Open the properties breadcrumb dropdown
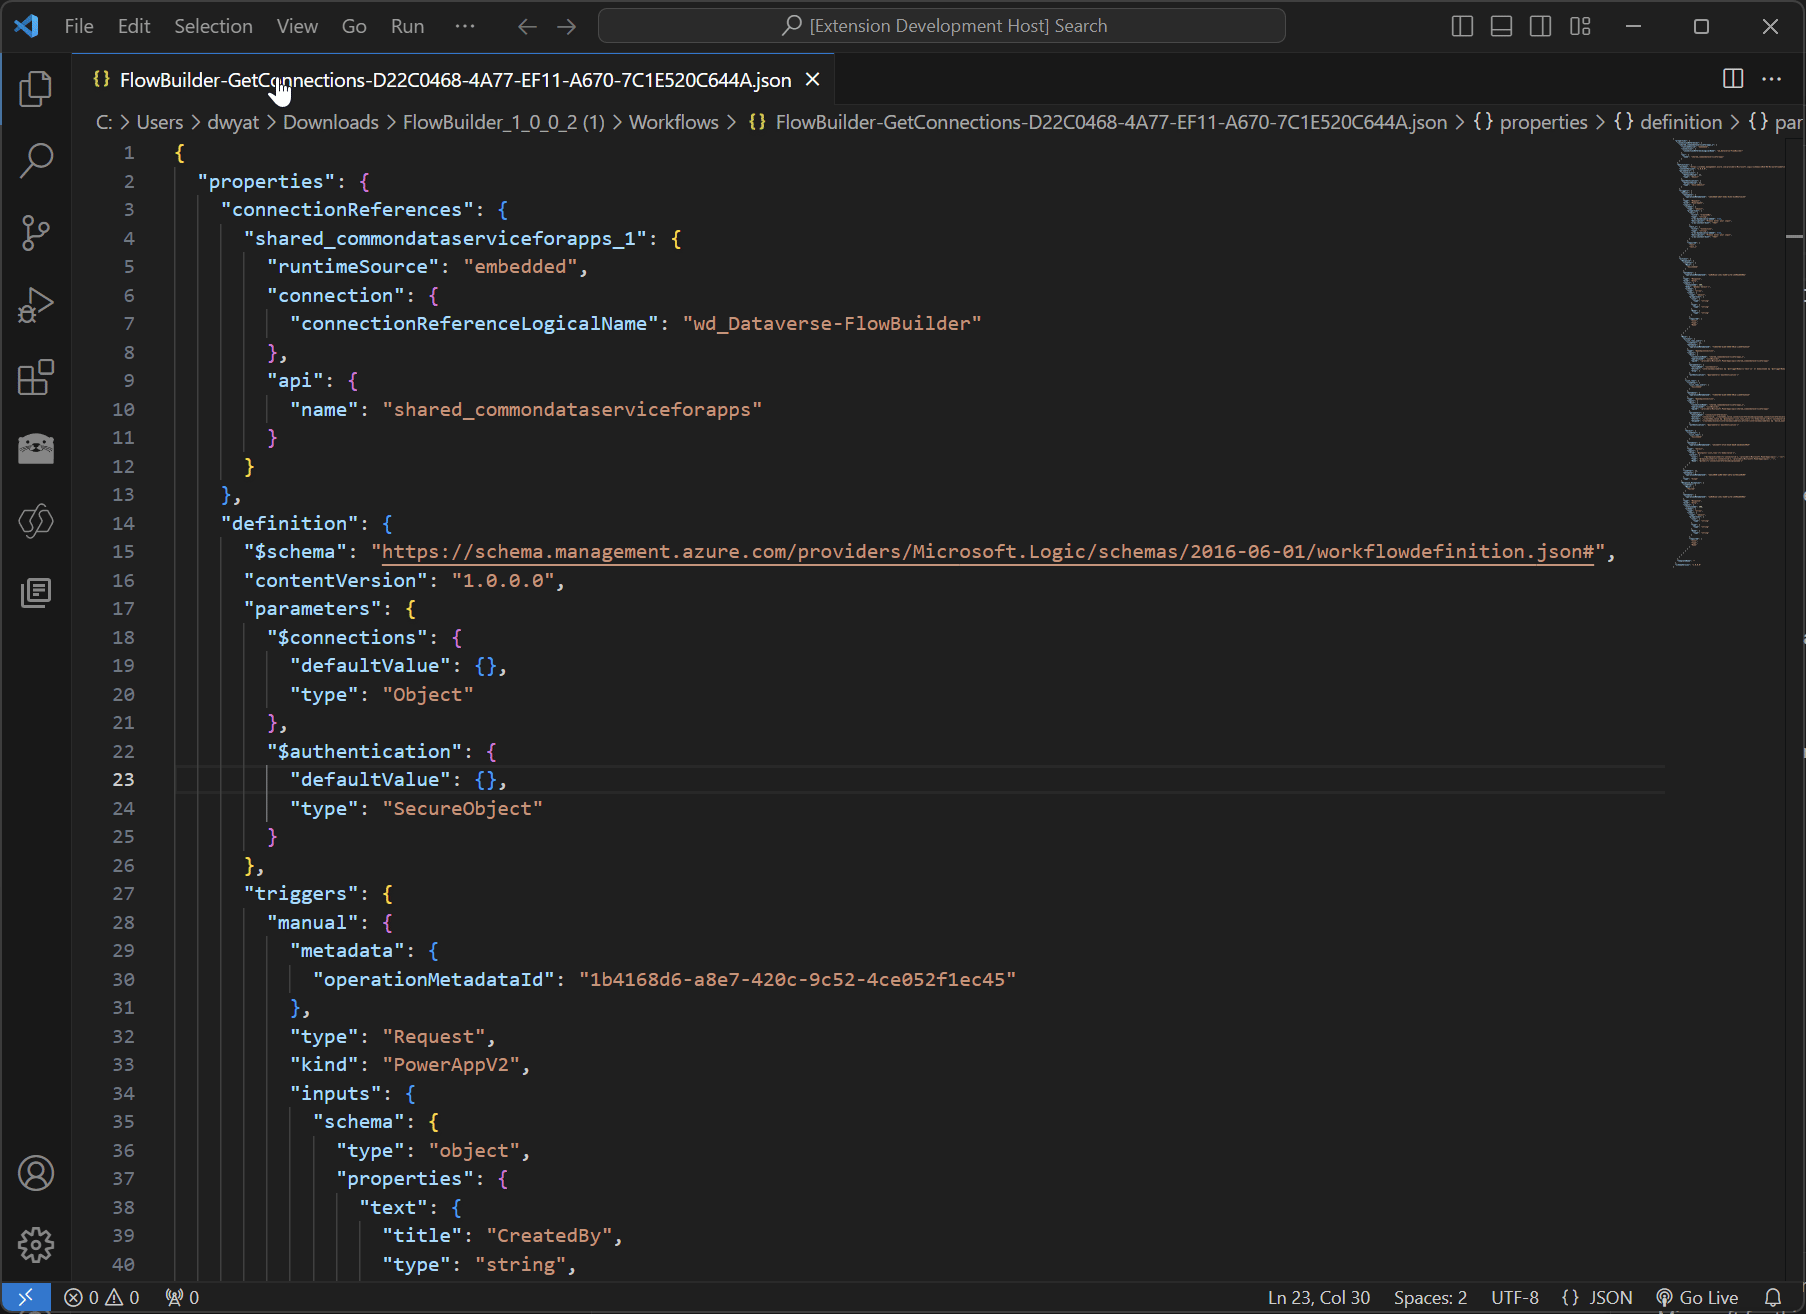This screenshot has height=1314, width=1806. [1543, 122]
